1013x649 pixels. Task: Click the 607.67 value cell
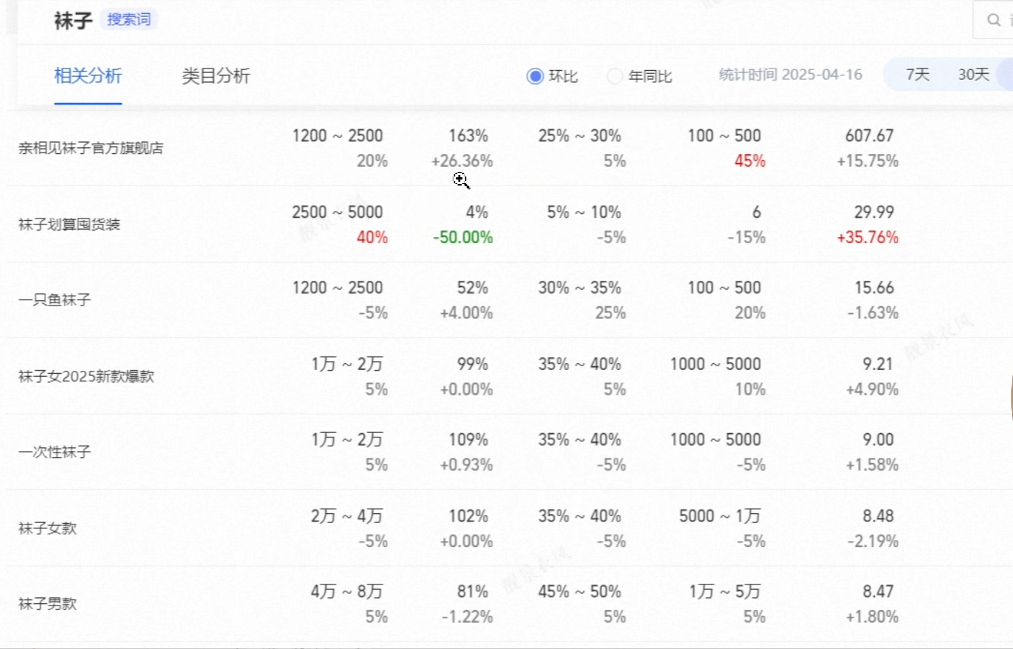click(869, 136)
